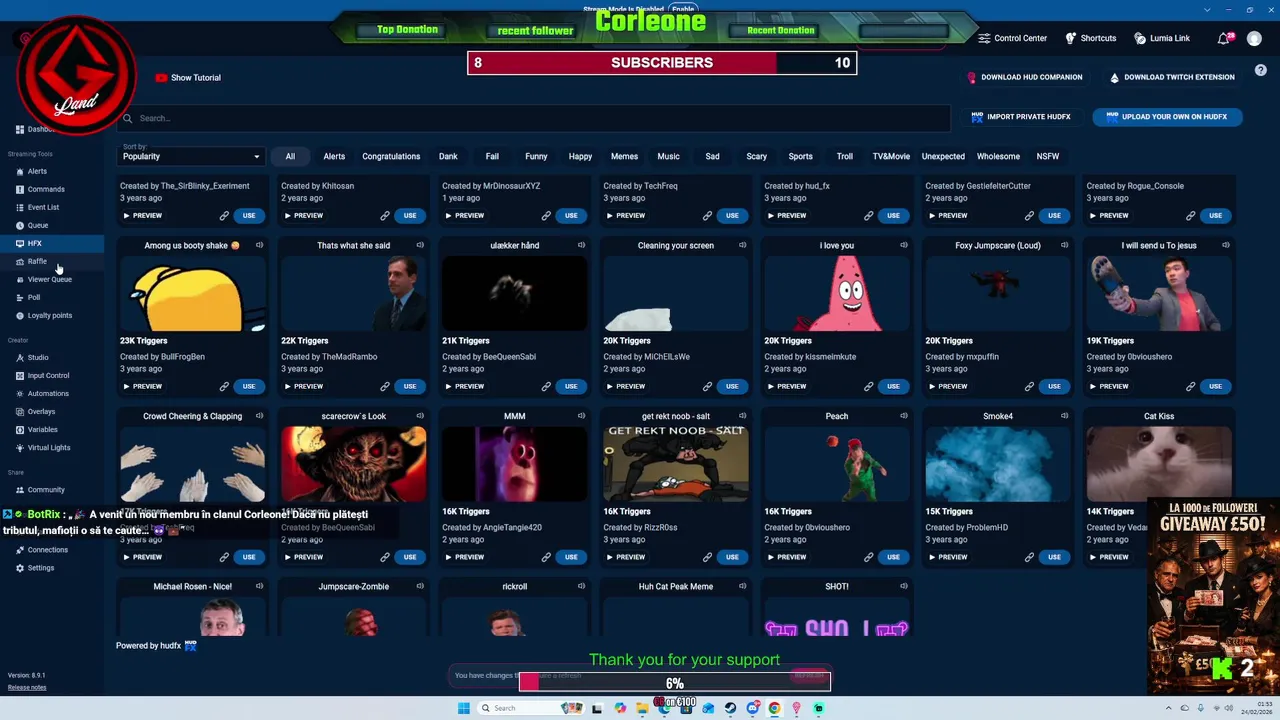The width and height of the screenshot is (1280, 720).
Task: Click Upload Your Own on HUDFX
Action: pyautogui.click(x=1167, y=117)
